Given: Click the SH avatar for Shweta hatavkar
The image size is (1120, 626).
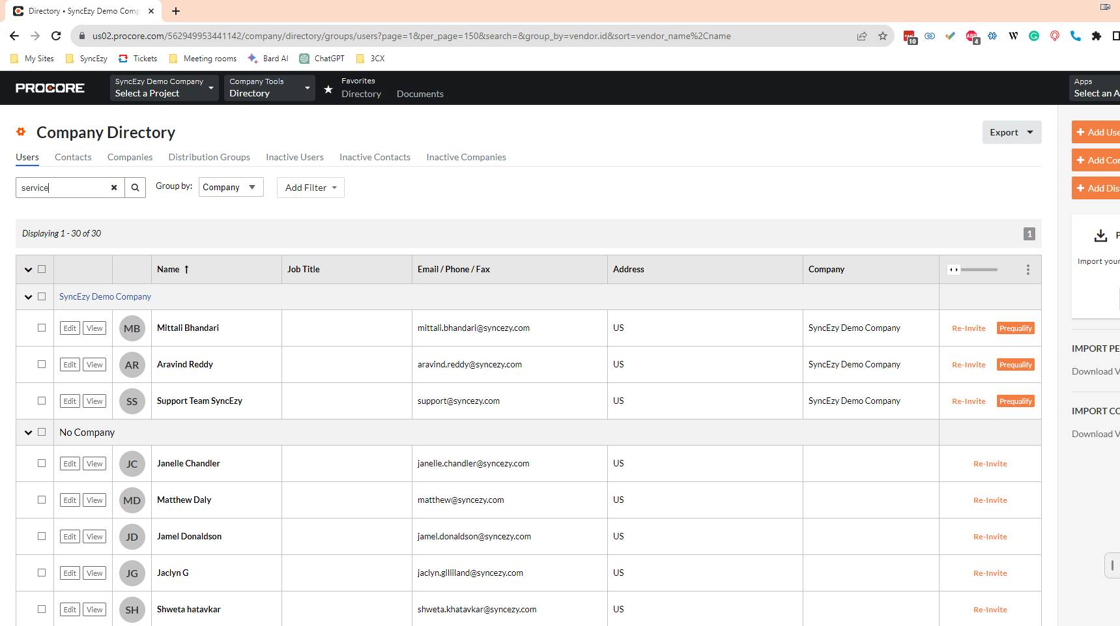Looking at the screenshot, I should point(132,610).
